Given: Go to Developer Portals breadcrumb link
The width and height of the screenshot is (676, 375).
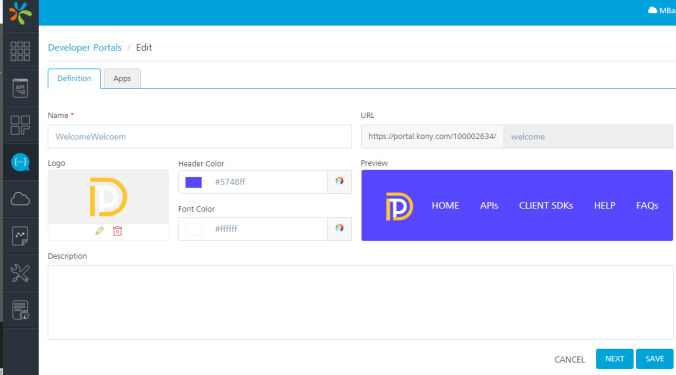Looking at the screenshot, I should tap(84, 47).
